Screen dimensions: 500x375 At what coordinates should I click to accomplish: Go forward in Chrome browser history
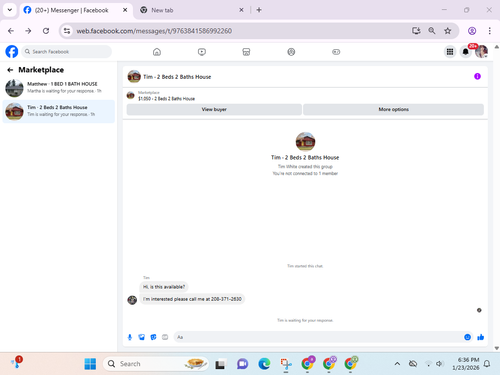point(28,31)
